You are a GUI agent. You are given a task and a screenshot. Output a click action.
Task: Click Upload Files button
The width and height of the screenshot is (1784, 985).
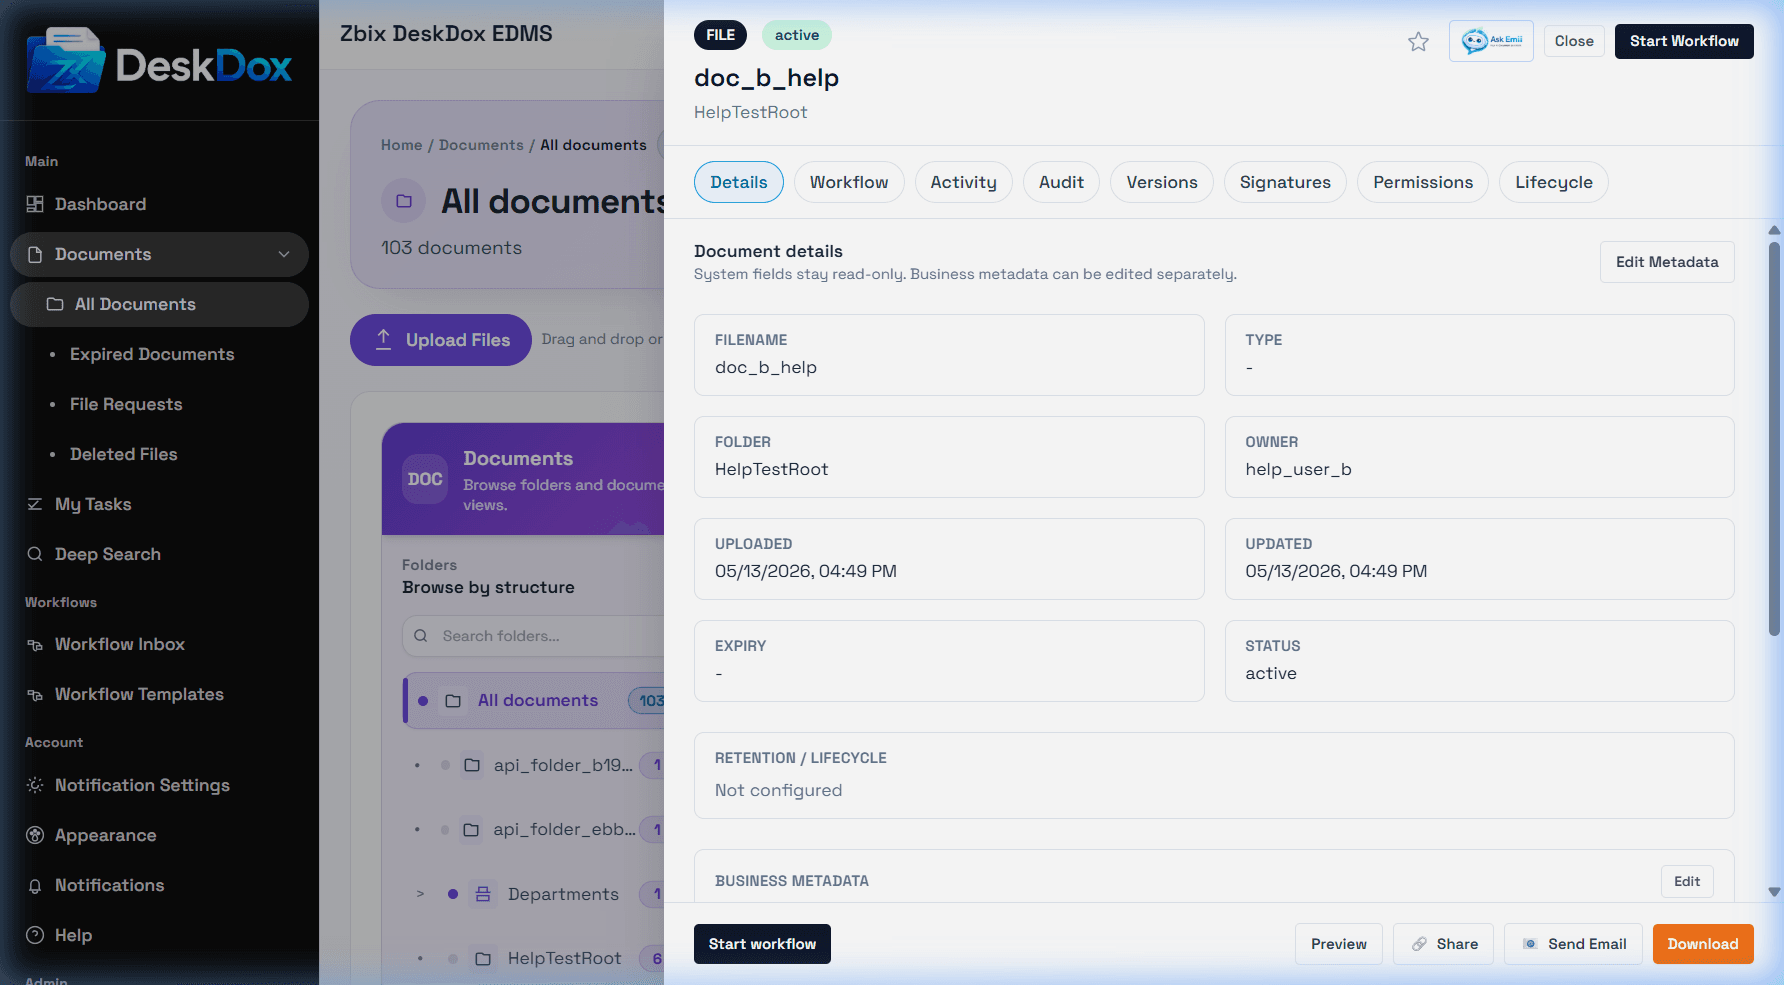coord(441,340)
